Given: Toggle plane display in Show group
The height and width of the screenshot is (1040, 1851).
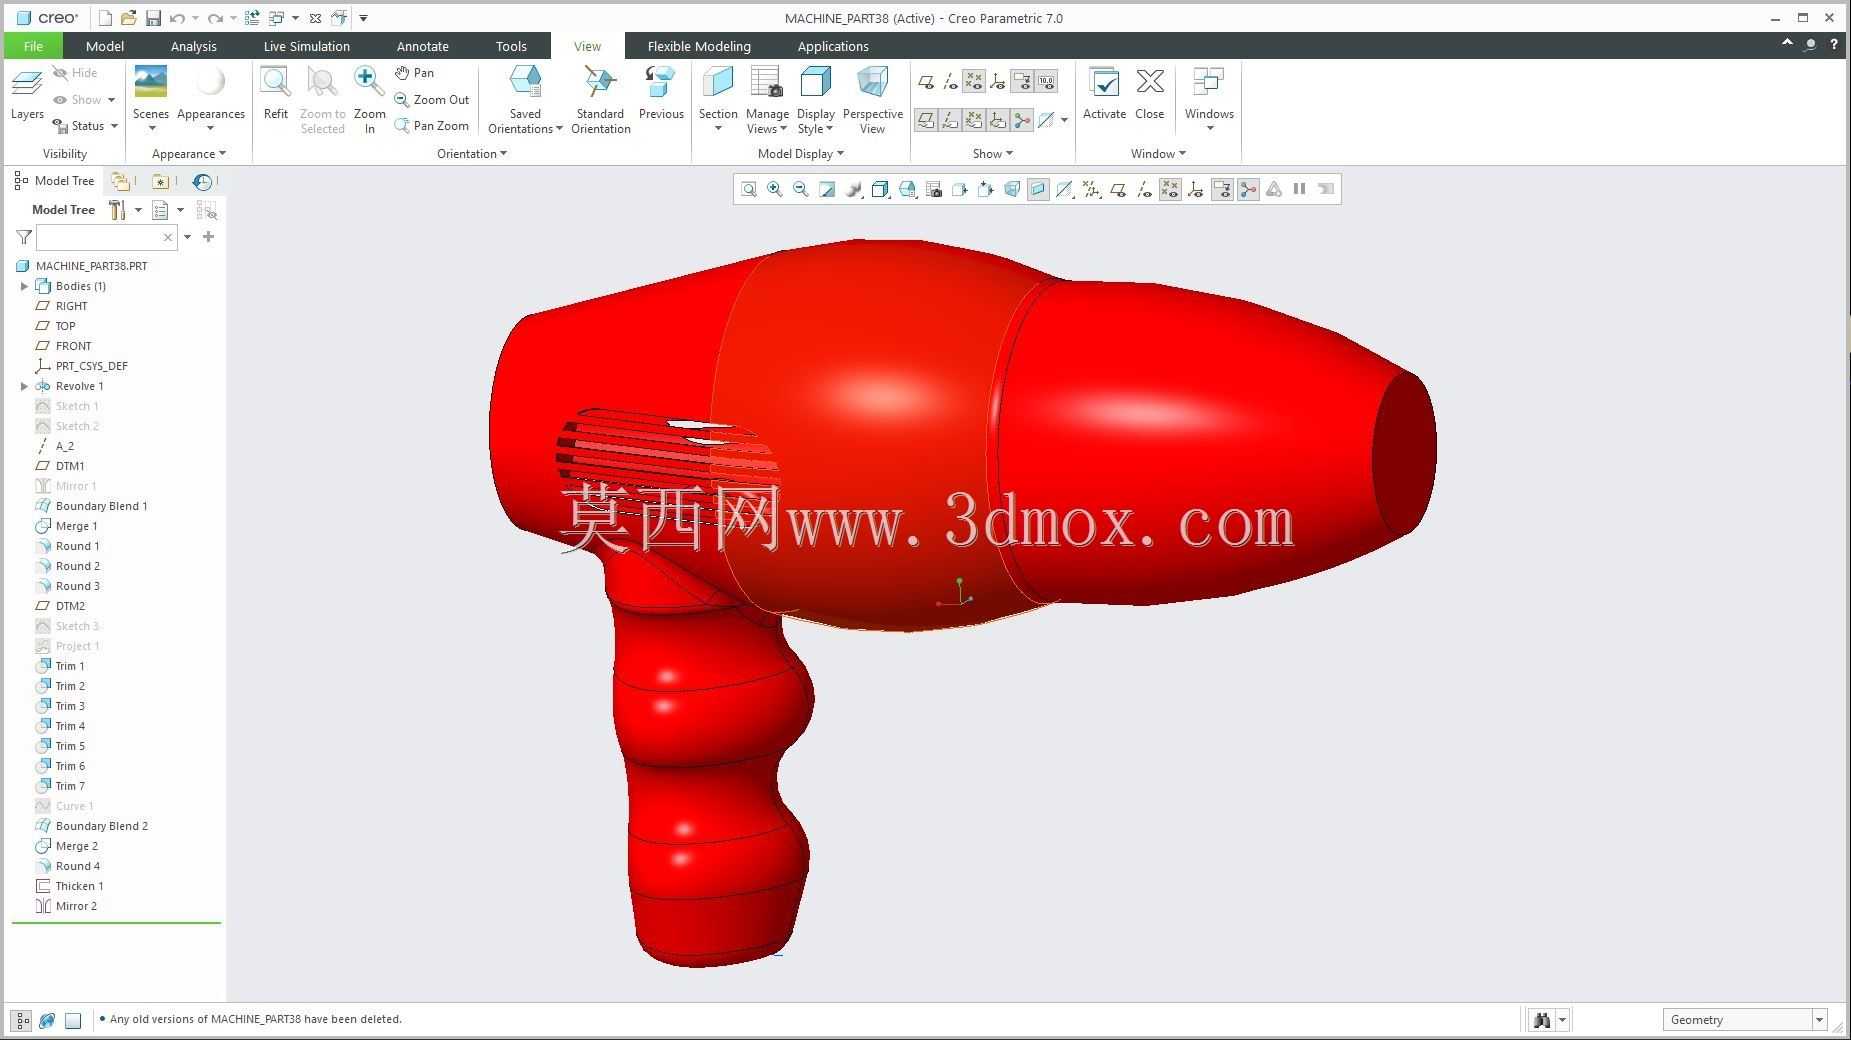Looking at the screenshot, I should [926, 82].
